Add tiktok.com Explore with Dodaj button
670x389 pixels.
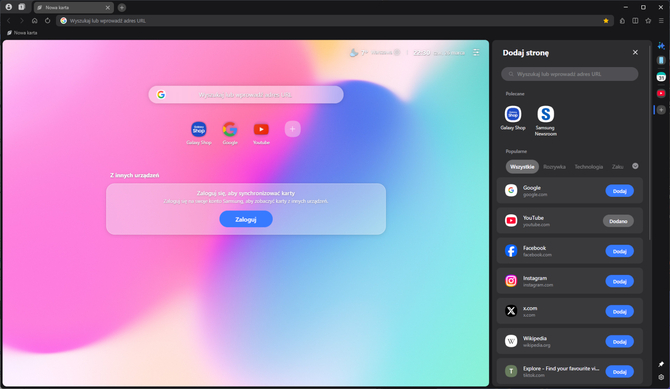pyautogui.click(x=620, y=371)
